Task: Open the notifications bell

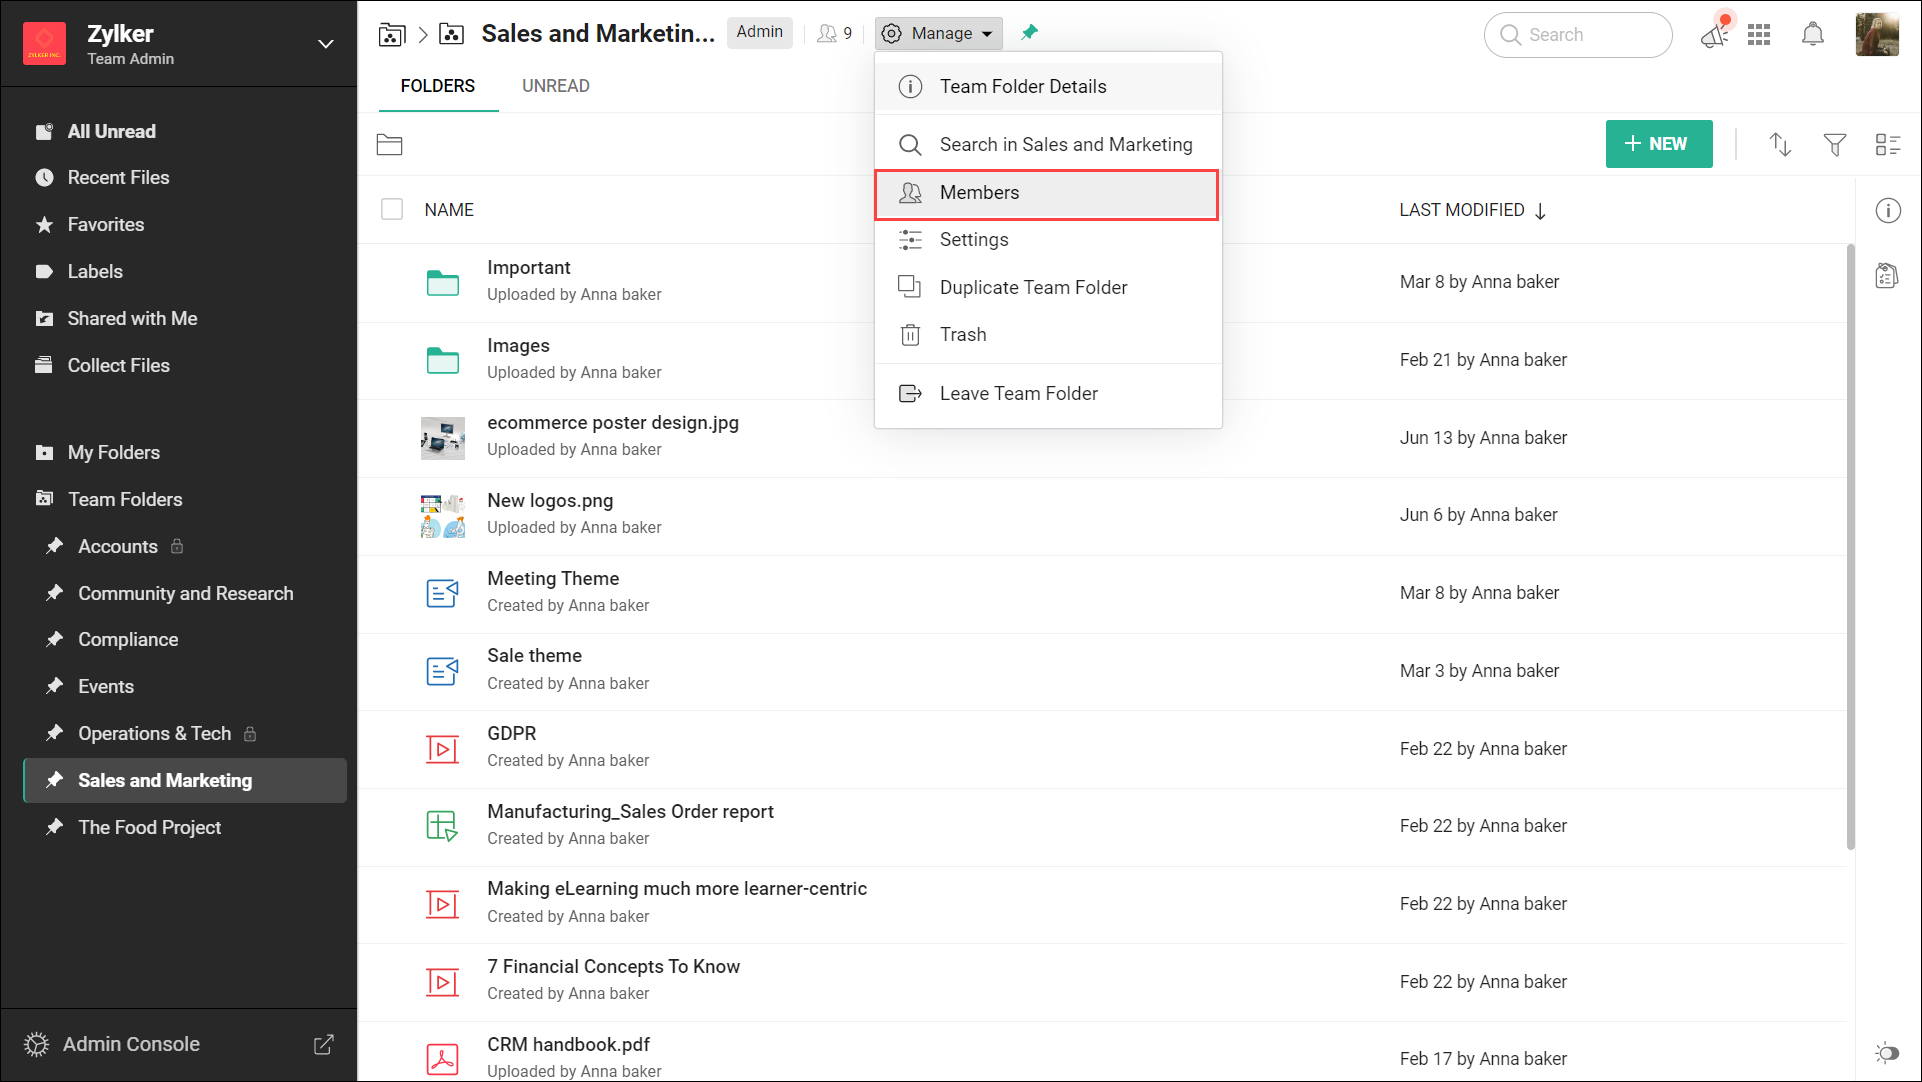Action: click(1812, 35)
